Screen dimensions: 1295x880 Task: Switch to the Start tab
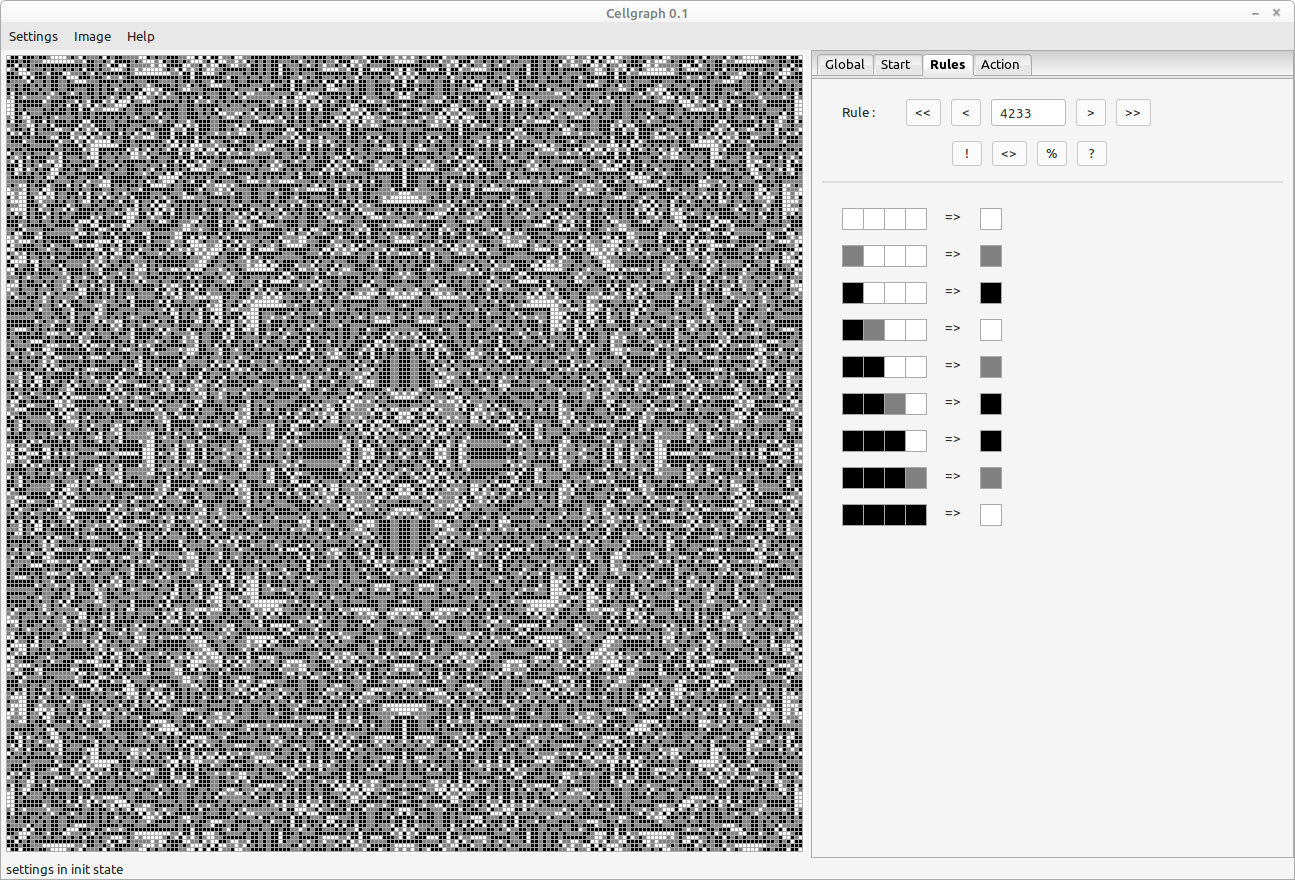click(895, 64)
